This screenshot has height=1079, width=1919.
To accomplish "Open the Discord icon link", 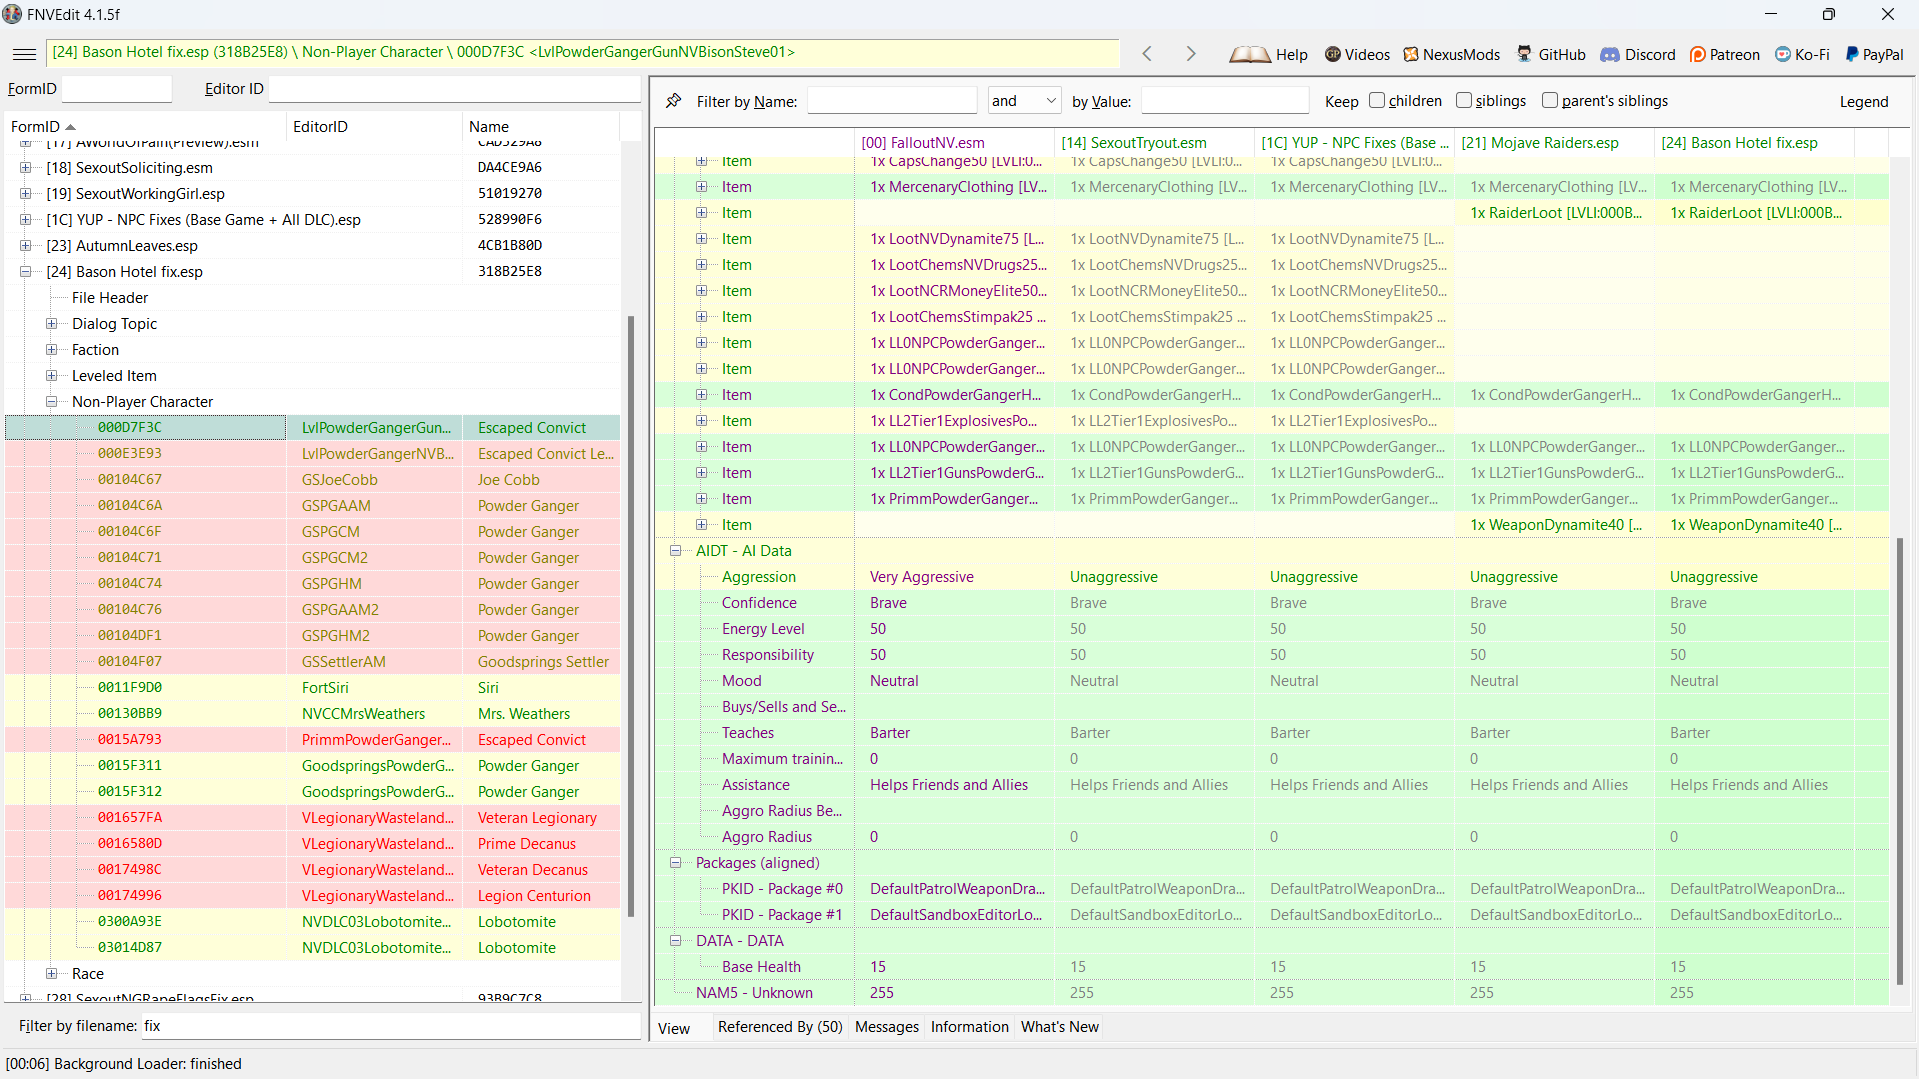I will pos(1610,54).
